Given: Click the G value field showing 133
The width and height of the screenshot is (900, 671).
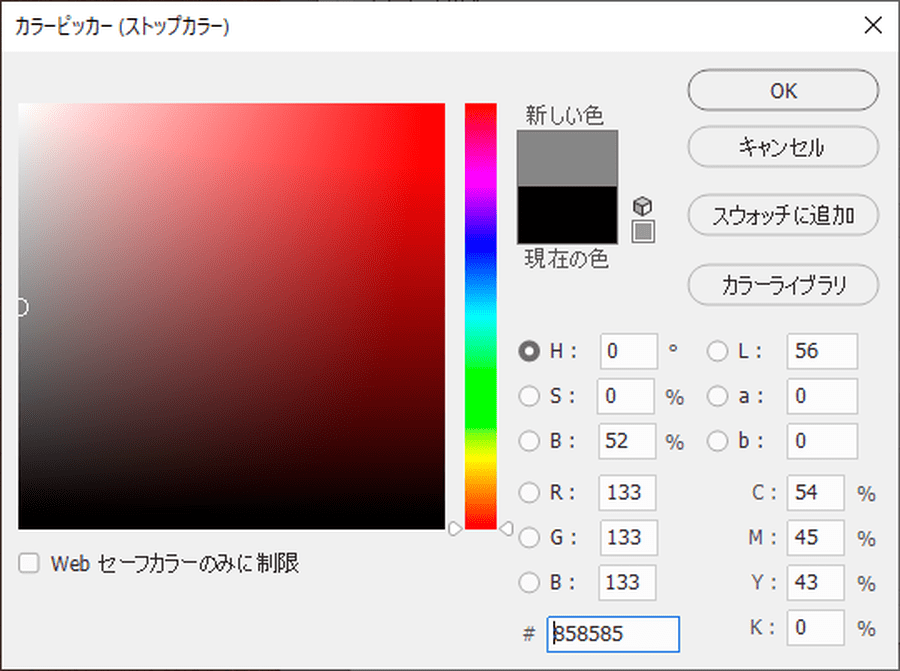Looking at the screenshot, I should (629, 537).
